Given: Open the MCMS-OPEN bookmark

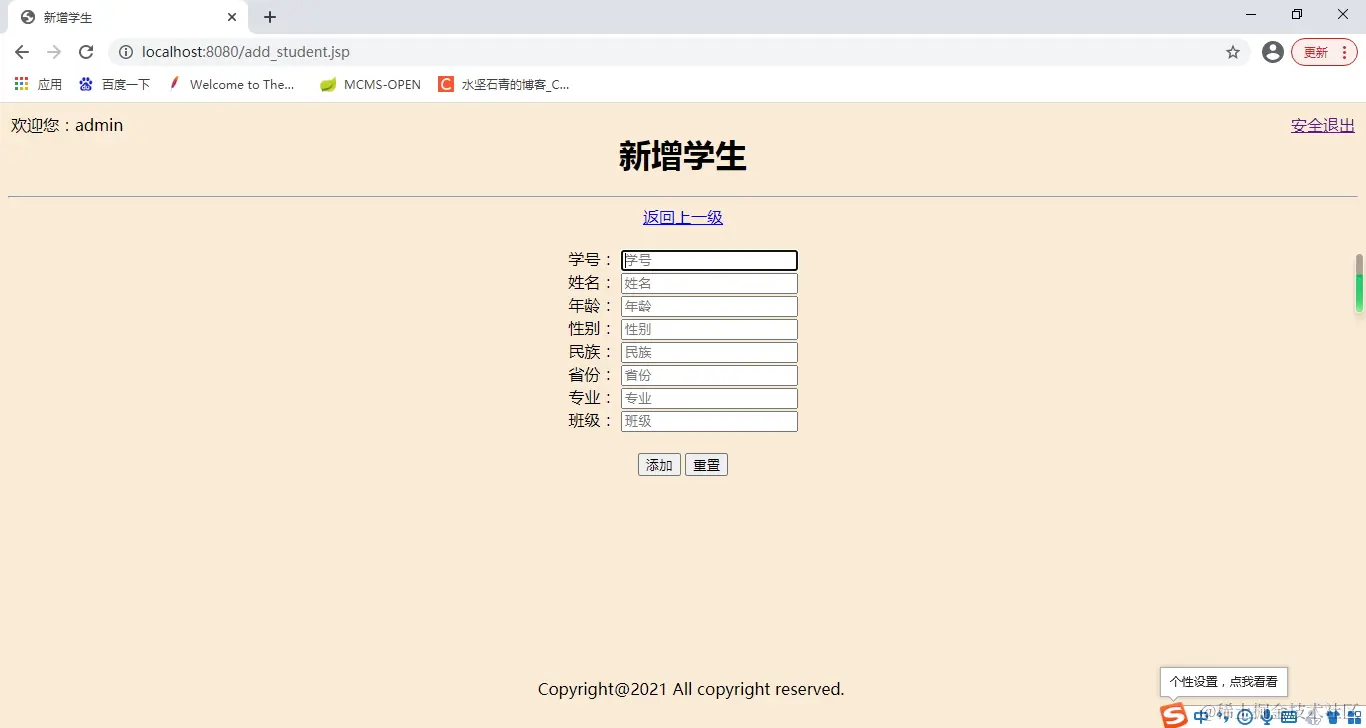Looking at the screenshot, I should [x=369, y=84].
